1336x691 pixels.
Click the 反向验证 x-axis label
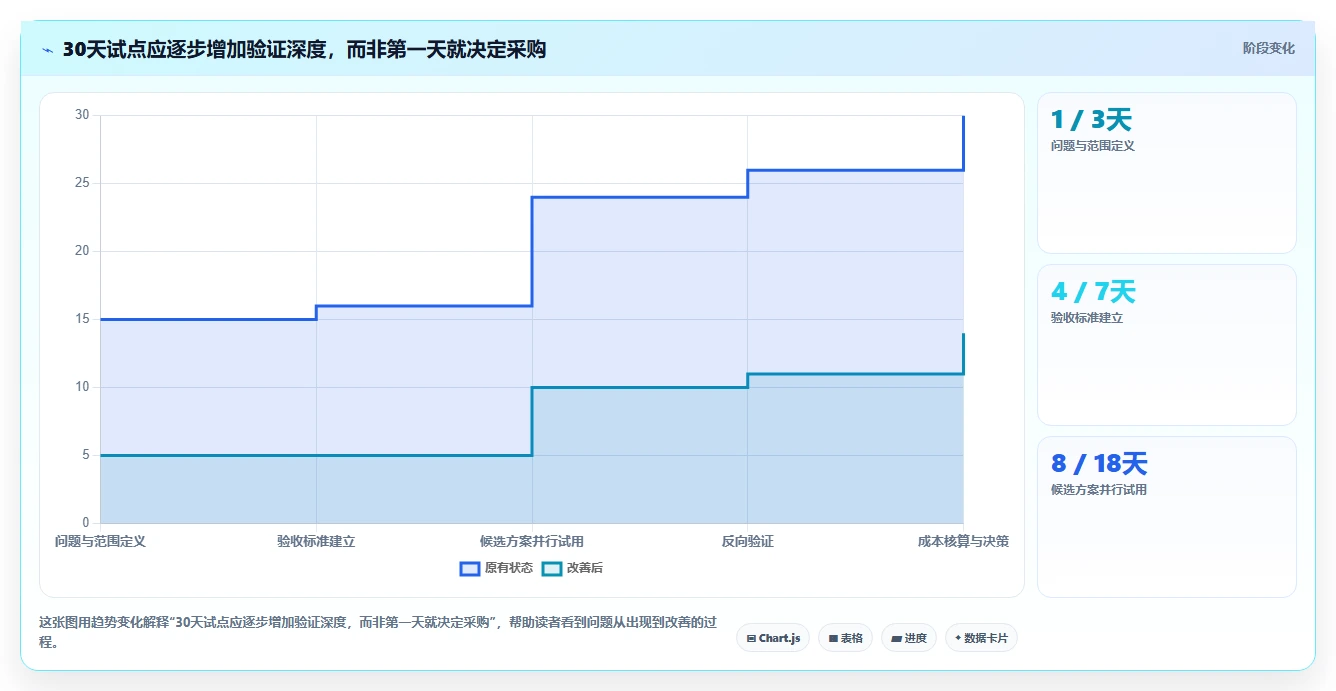pyautogui.click(x=747, y=541)
